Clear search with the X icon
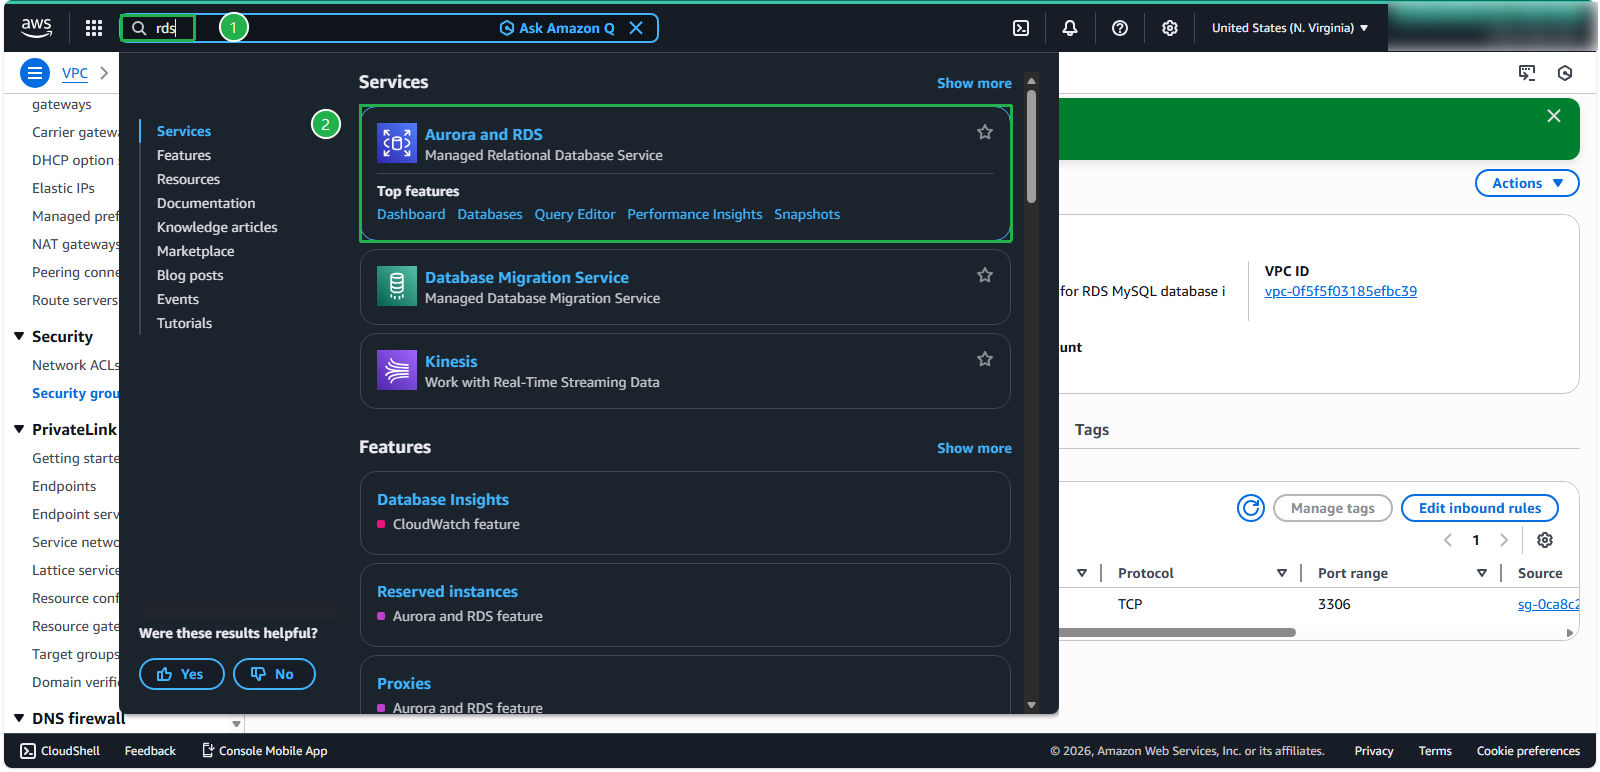 [636, 28]
